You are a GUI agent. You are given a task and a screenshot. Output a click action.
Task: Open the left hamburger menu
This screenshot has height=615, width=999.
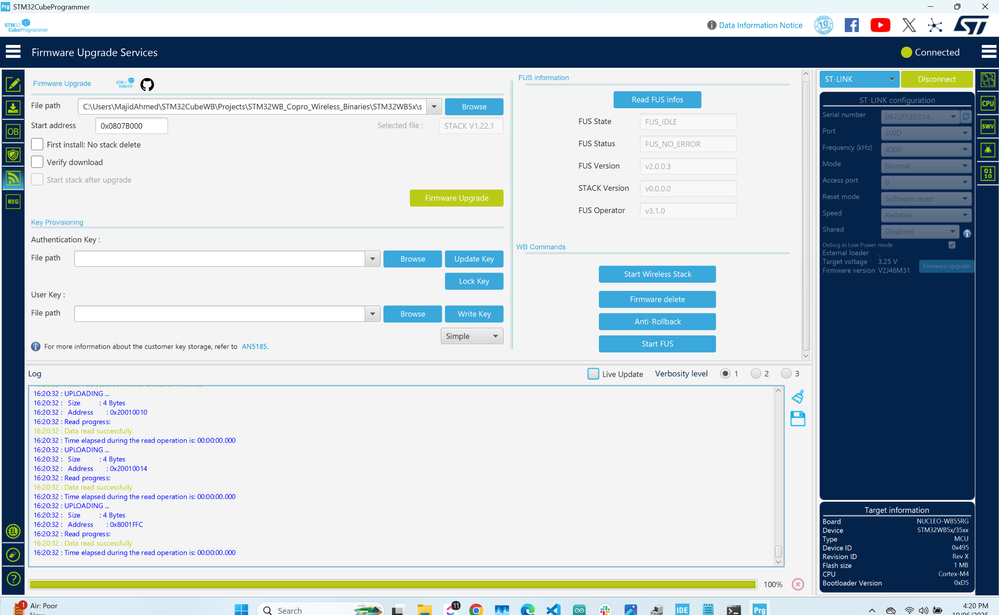click(x=13, y=52)
